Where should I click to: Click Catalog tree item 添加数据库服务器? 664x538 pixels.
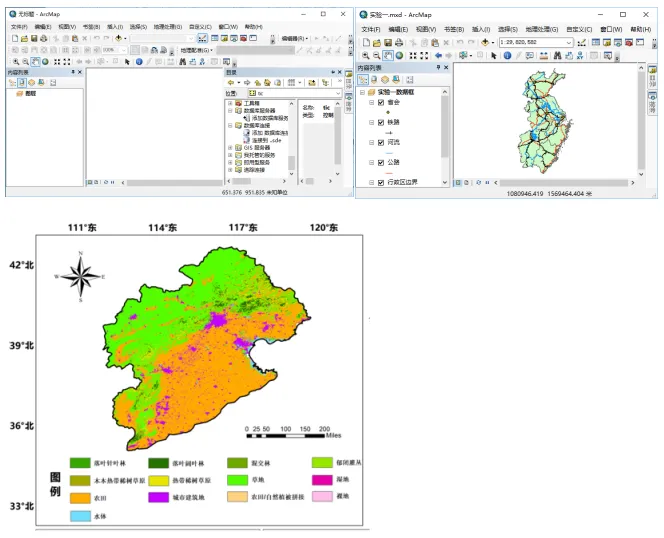pos(266,118)
